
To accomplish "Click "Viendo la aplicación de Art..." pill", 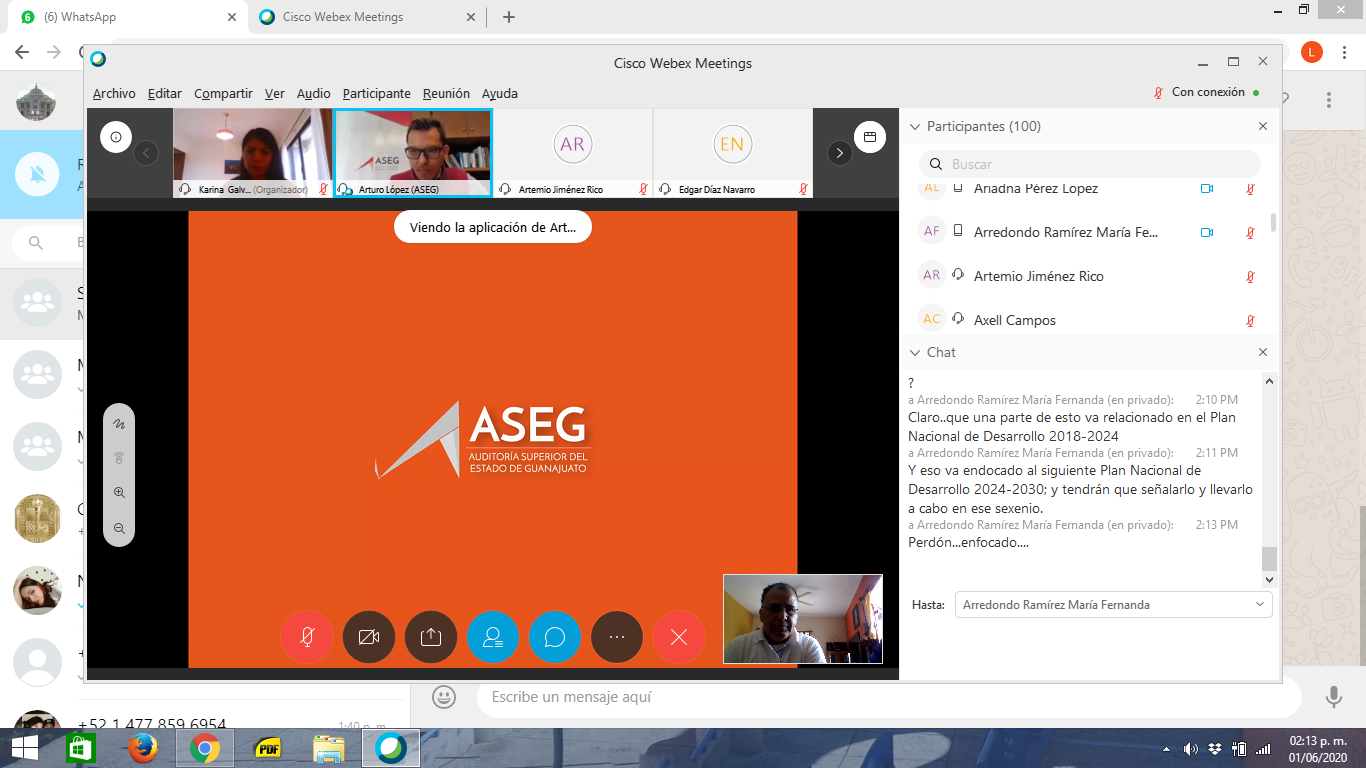I will tap(493, 227).
